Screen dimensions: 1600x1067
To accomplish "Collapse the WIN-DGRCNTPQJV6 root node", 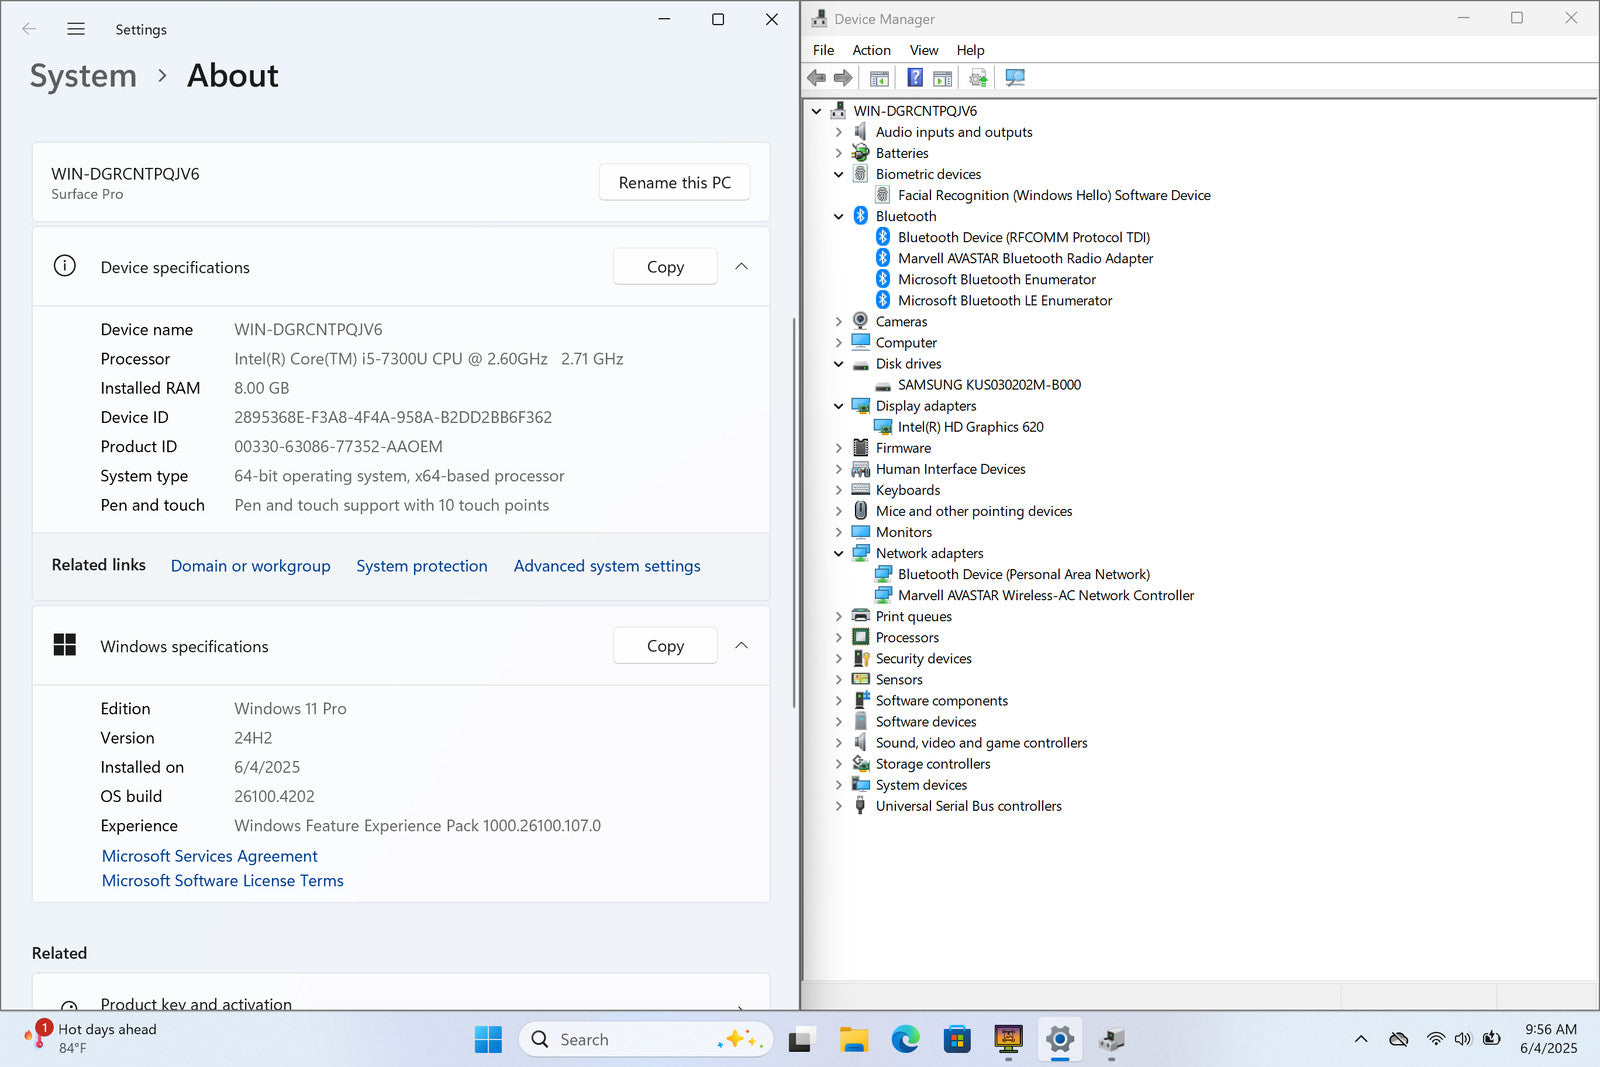I will [x=817, y=111].
